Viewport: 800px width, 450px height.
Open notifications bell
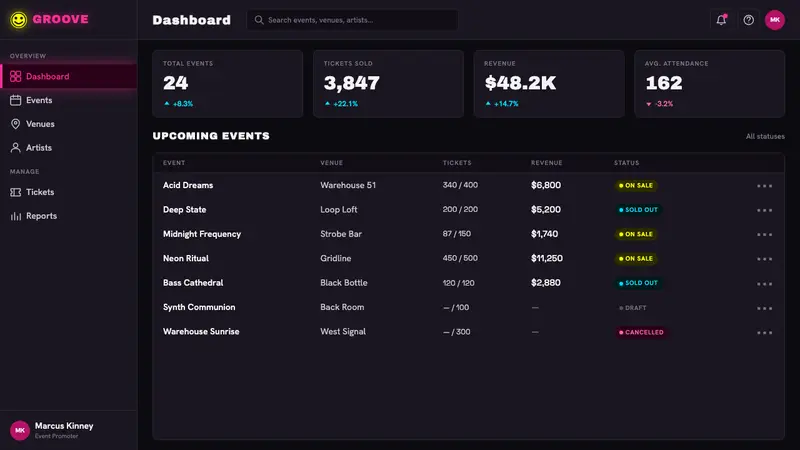(x=721, y=20)
